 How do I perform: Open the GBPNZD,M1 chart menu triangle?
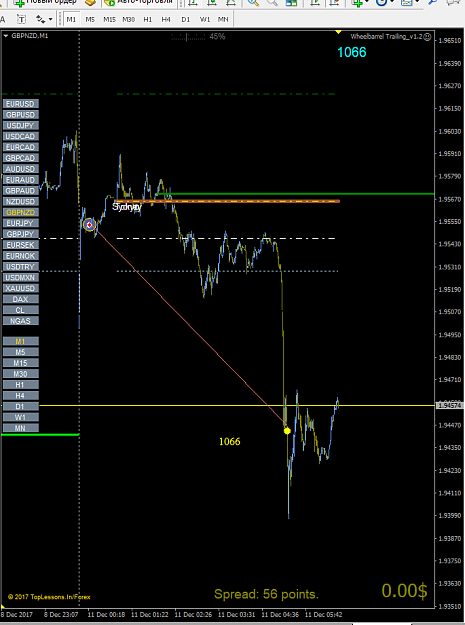point(6,36)
